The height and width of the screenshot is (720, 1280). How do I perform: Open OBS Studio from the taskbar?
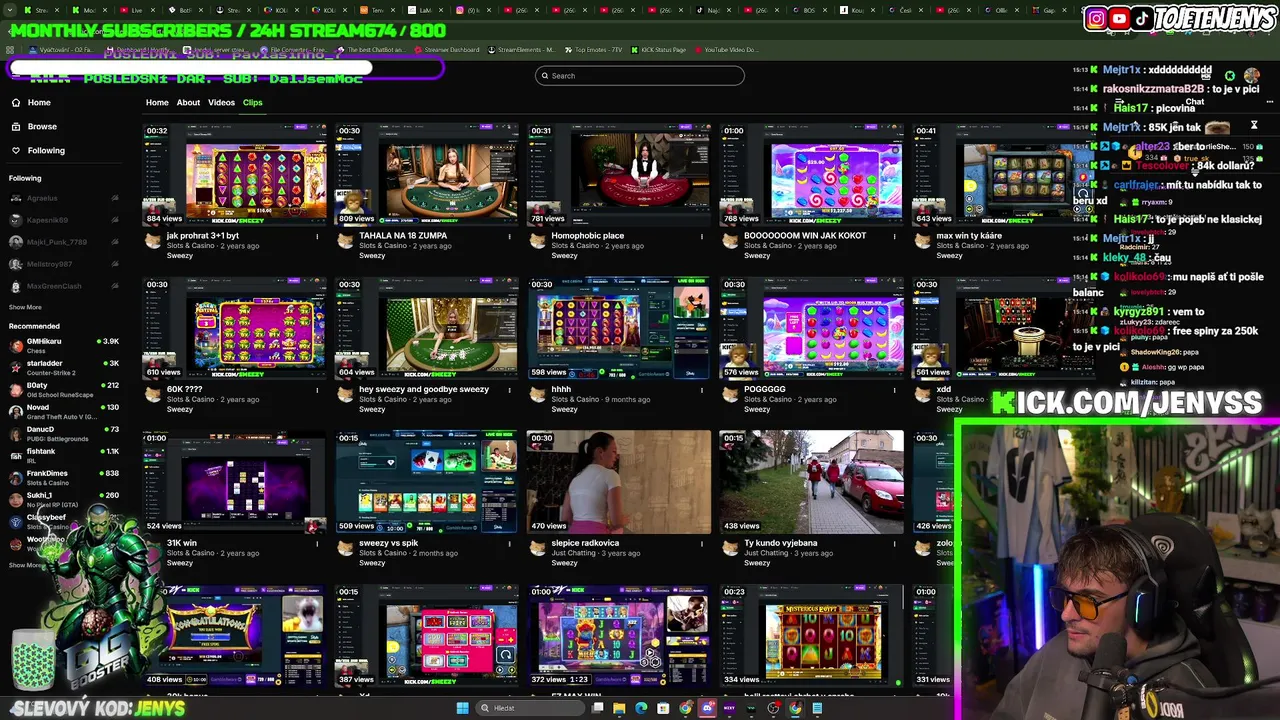click(x=773, y=708)
